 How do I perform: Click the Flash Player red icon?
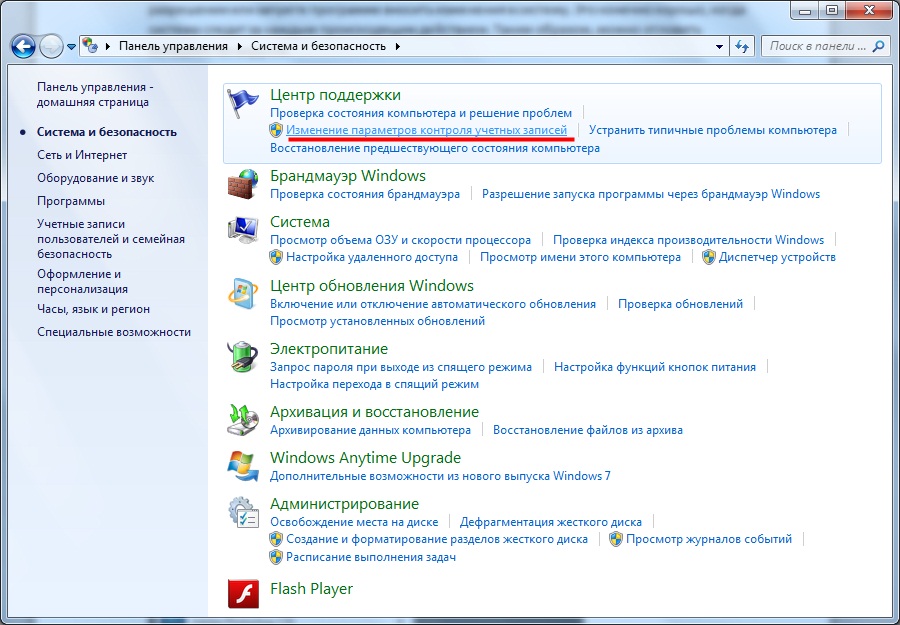pyautogui.click(x=243, y=593)
